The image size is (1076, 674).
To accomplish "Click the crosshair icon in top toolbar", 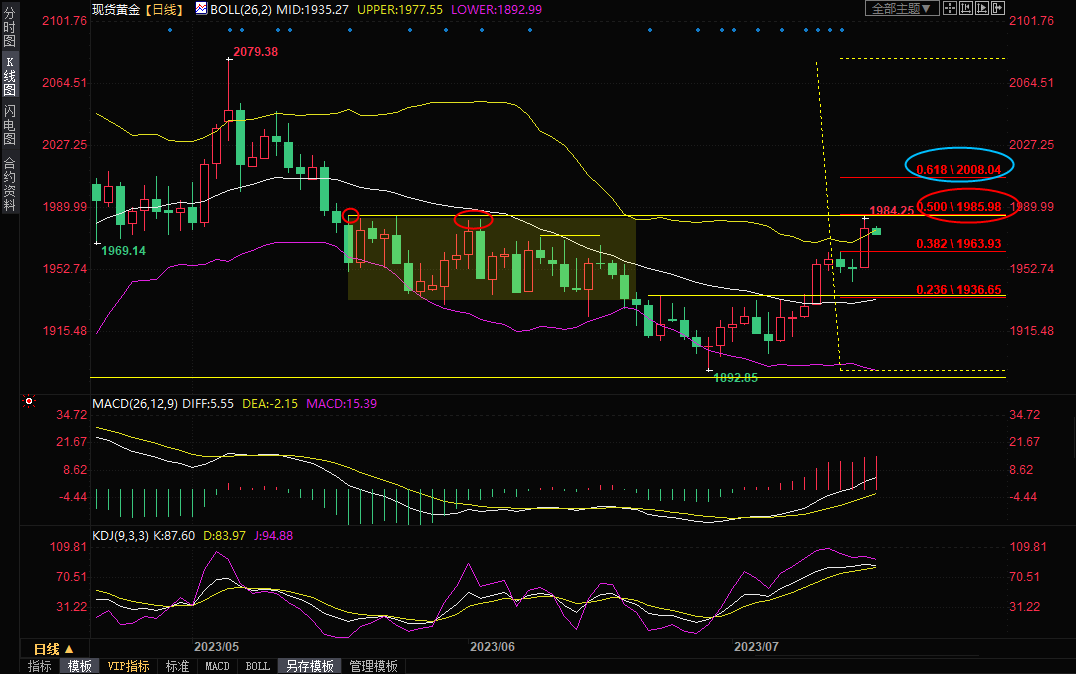I will pos(951,9).
